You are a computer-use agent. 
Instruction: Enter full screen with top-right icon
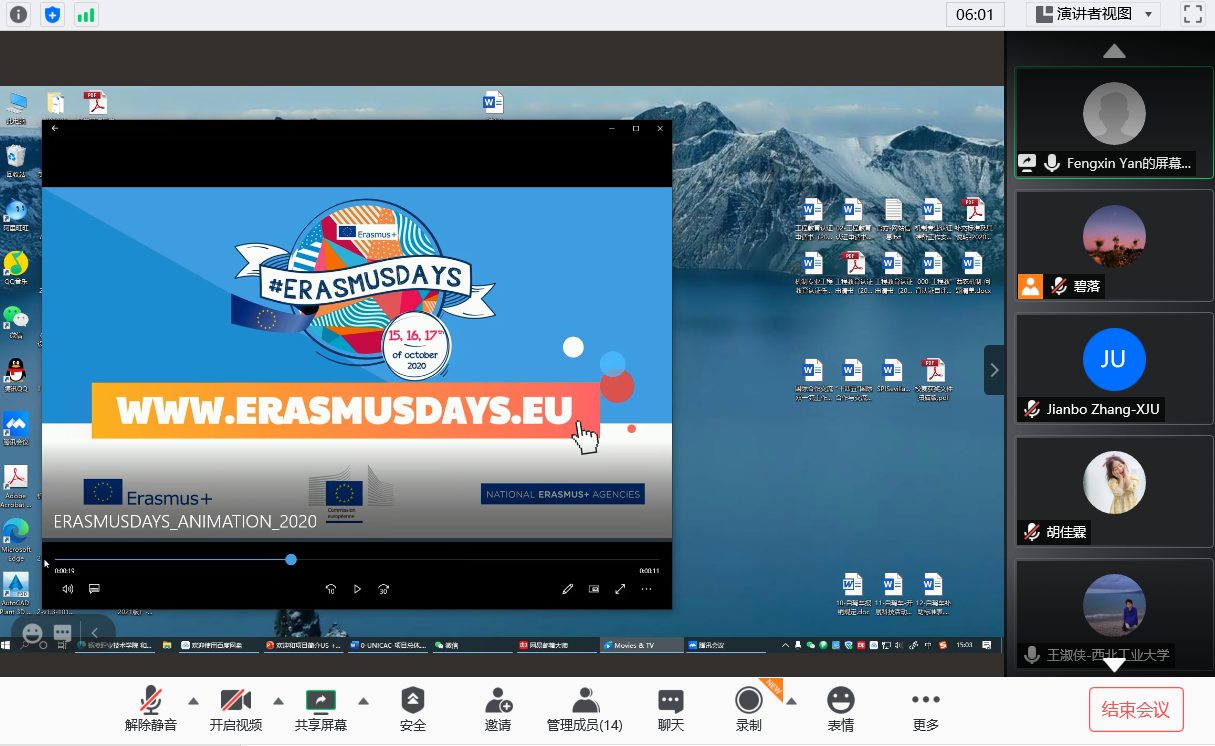point(1192,14)
